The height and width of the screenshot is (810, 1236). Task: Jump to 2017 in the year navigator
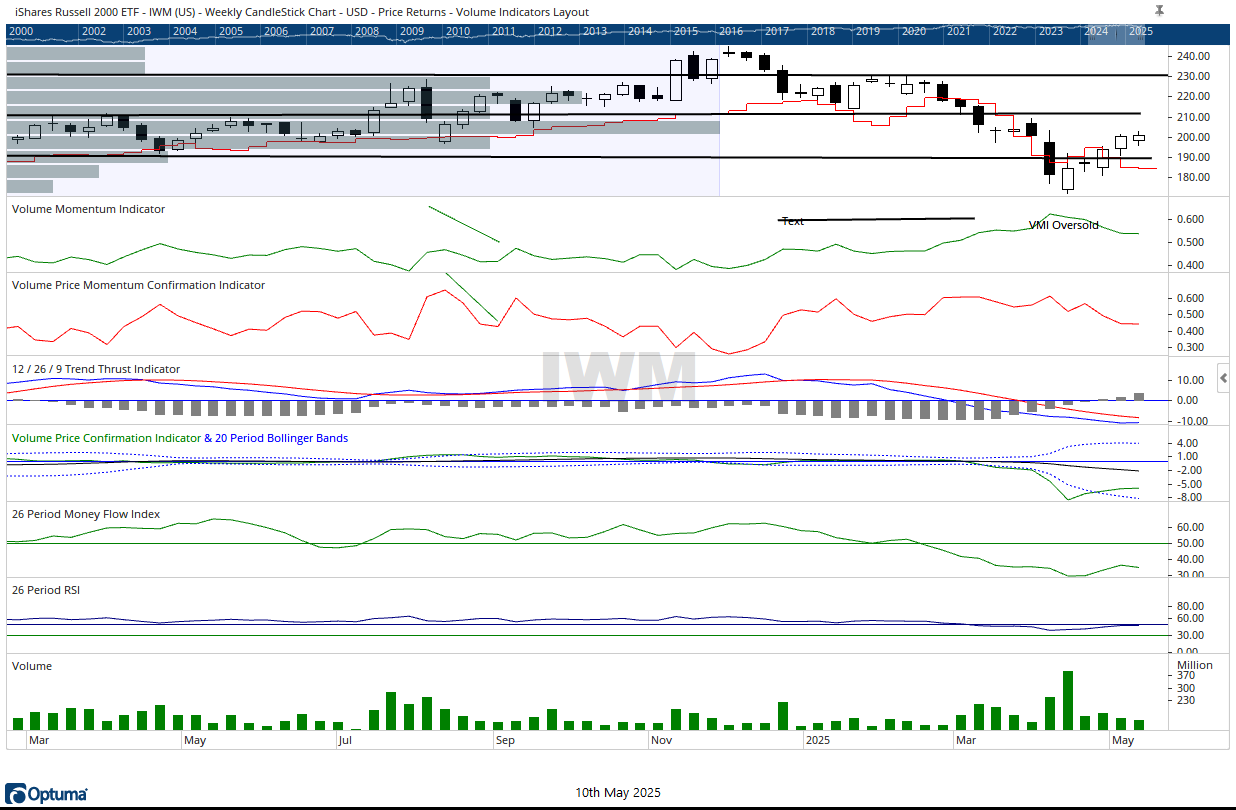(777, 31)
